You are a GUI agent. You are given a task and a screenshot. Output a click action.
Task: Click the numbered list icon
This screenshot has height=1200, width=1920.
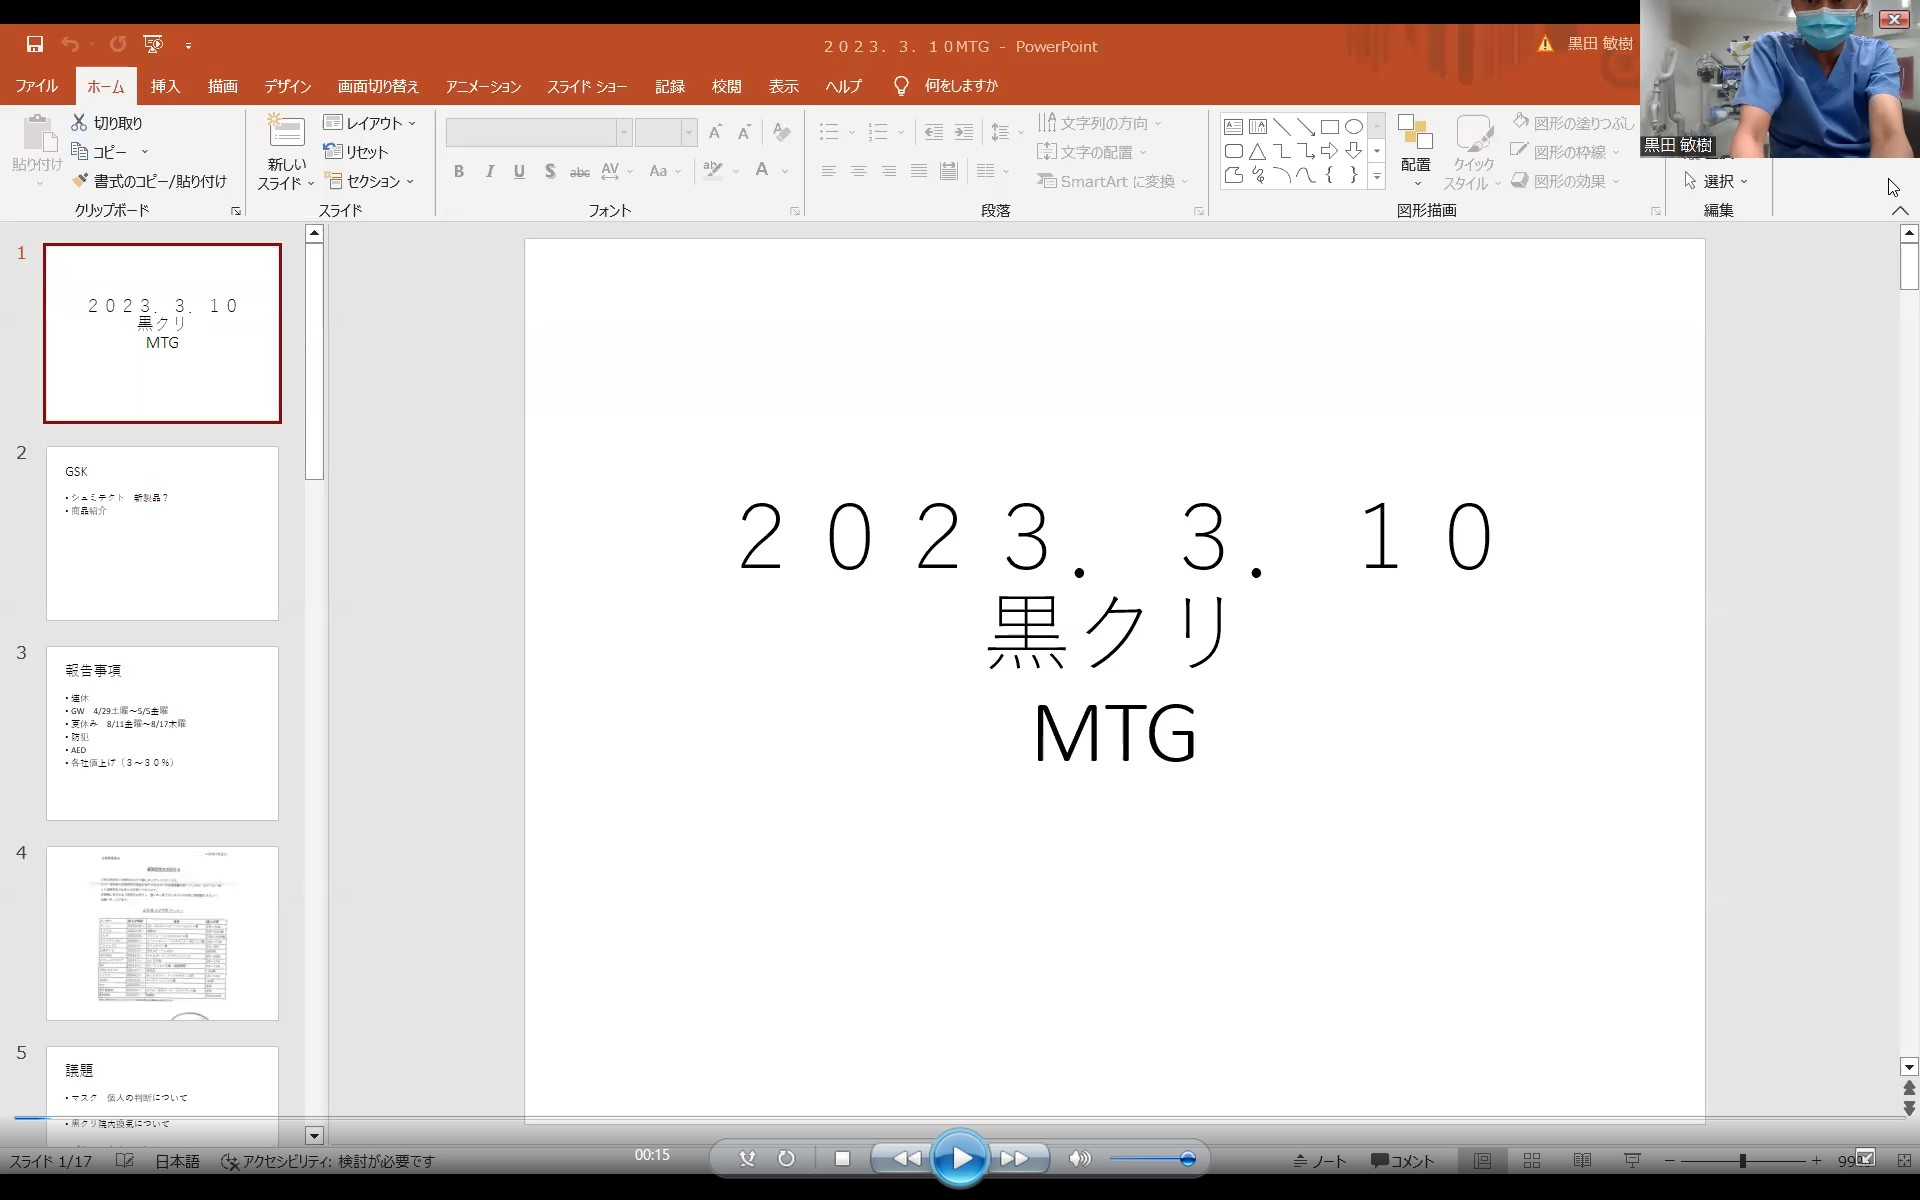click(878, 132)
